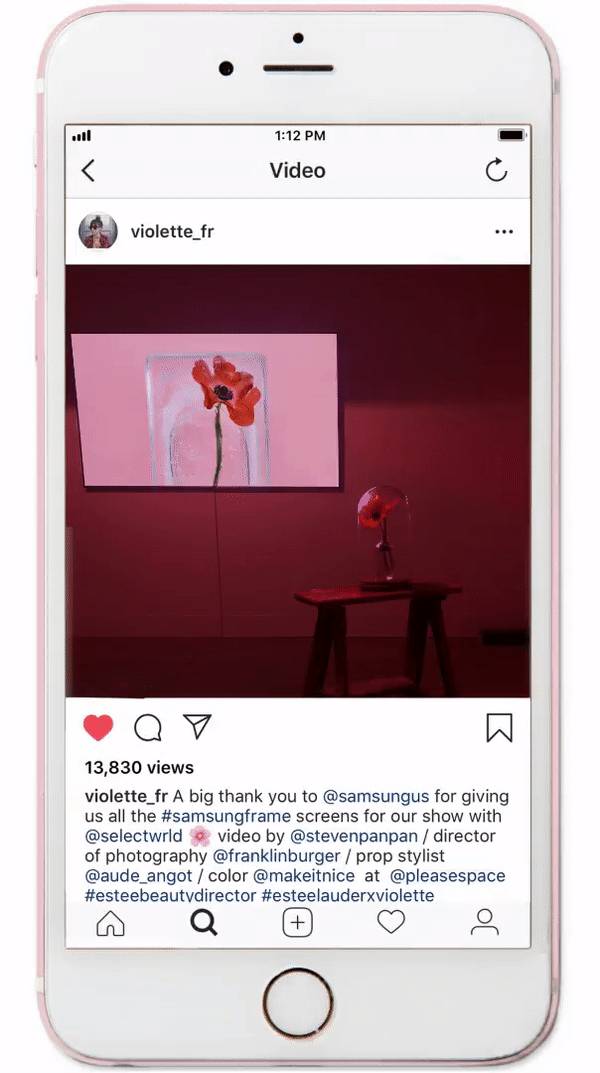Tap the video to pause playback
The image size is (600, 1073).
tap(298, 481)
